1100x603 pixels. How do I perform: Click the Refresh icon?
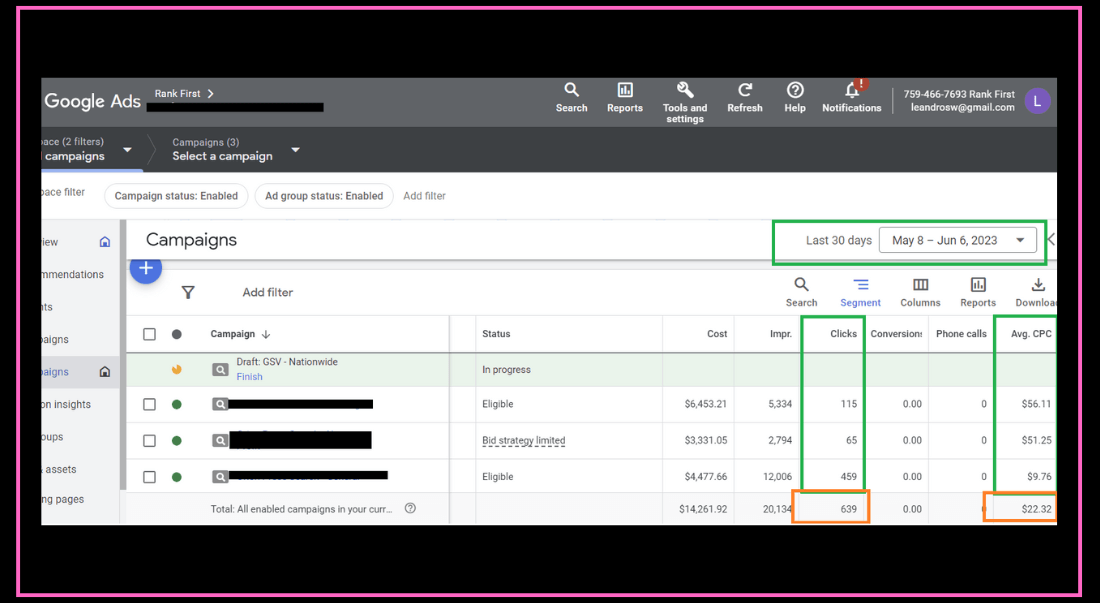[745, 92]
